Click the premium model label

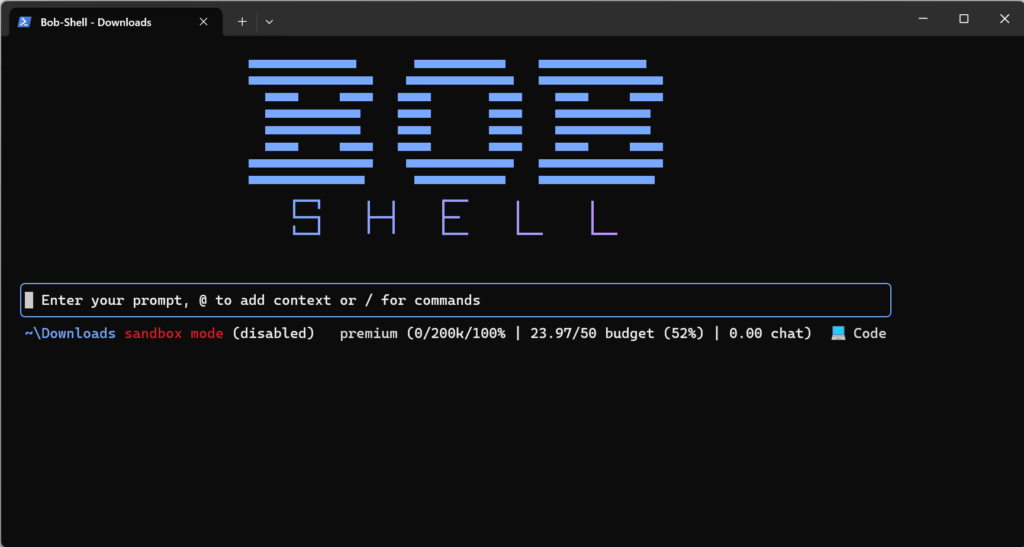(369, 333)
